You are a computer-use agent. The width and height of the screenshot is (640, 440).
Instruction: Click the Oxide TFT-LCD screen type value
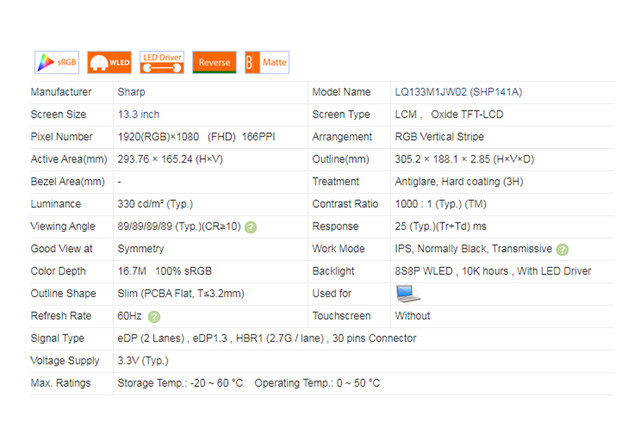(x=467, y=115)
